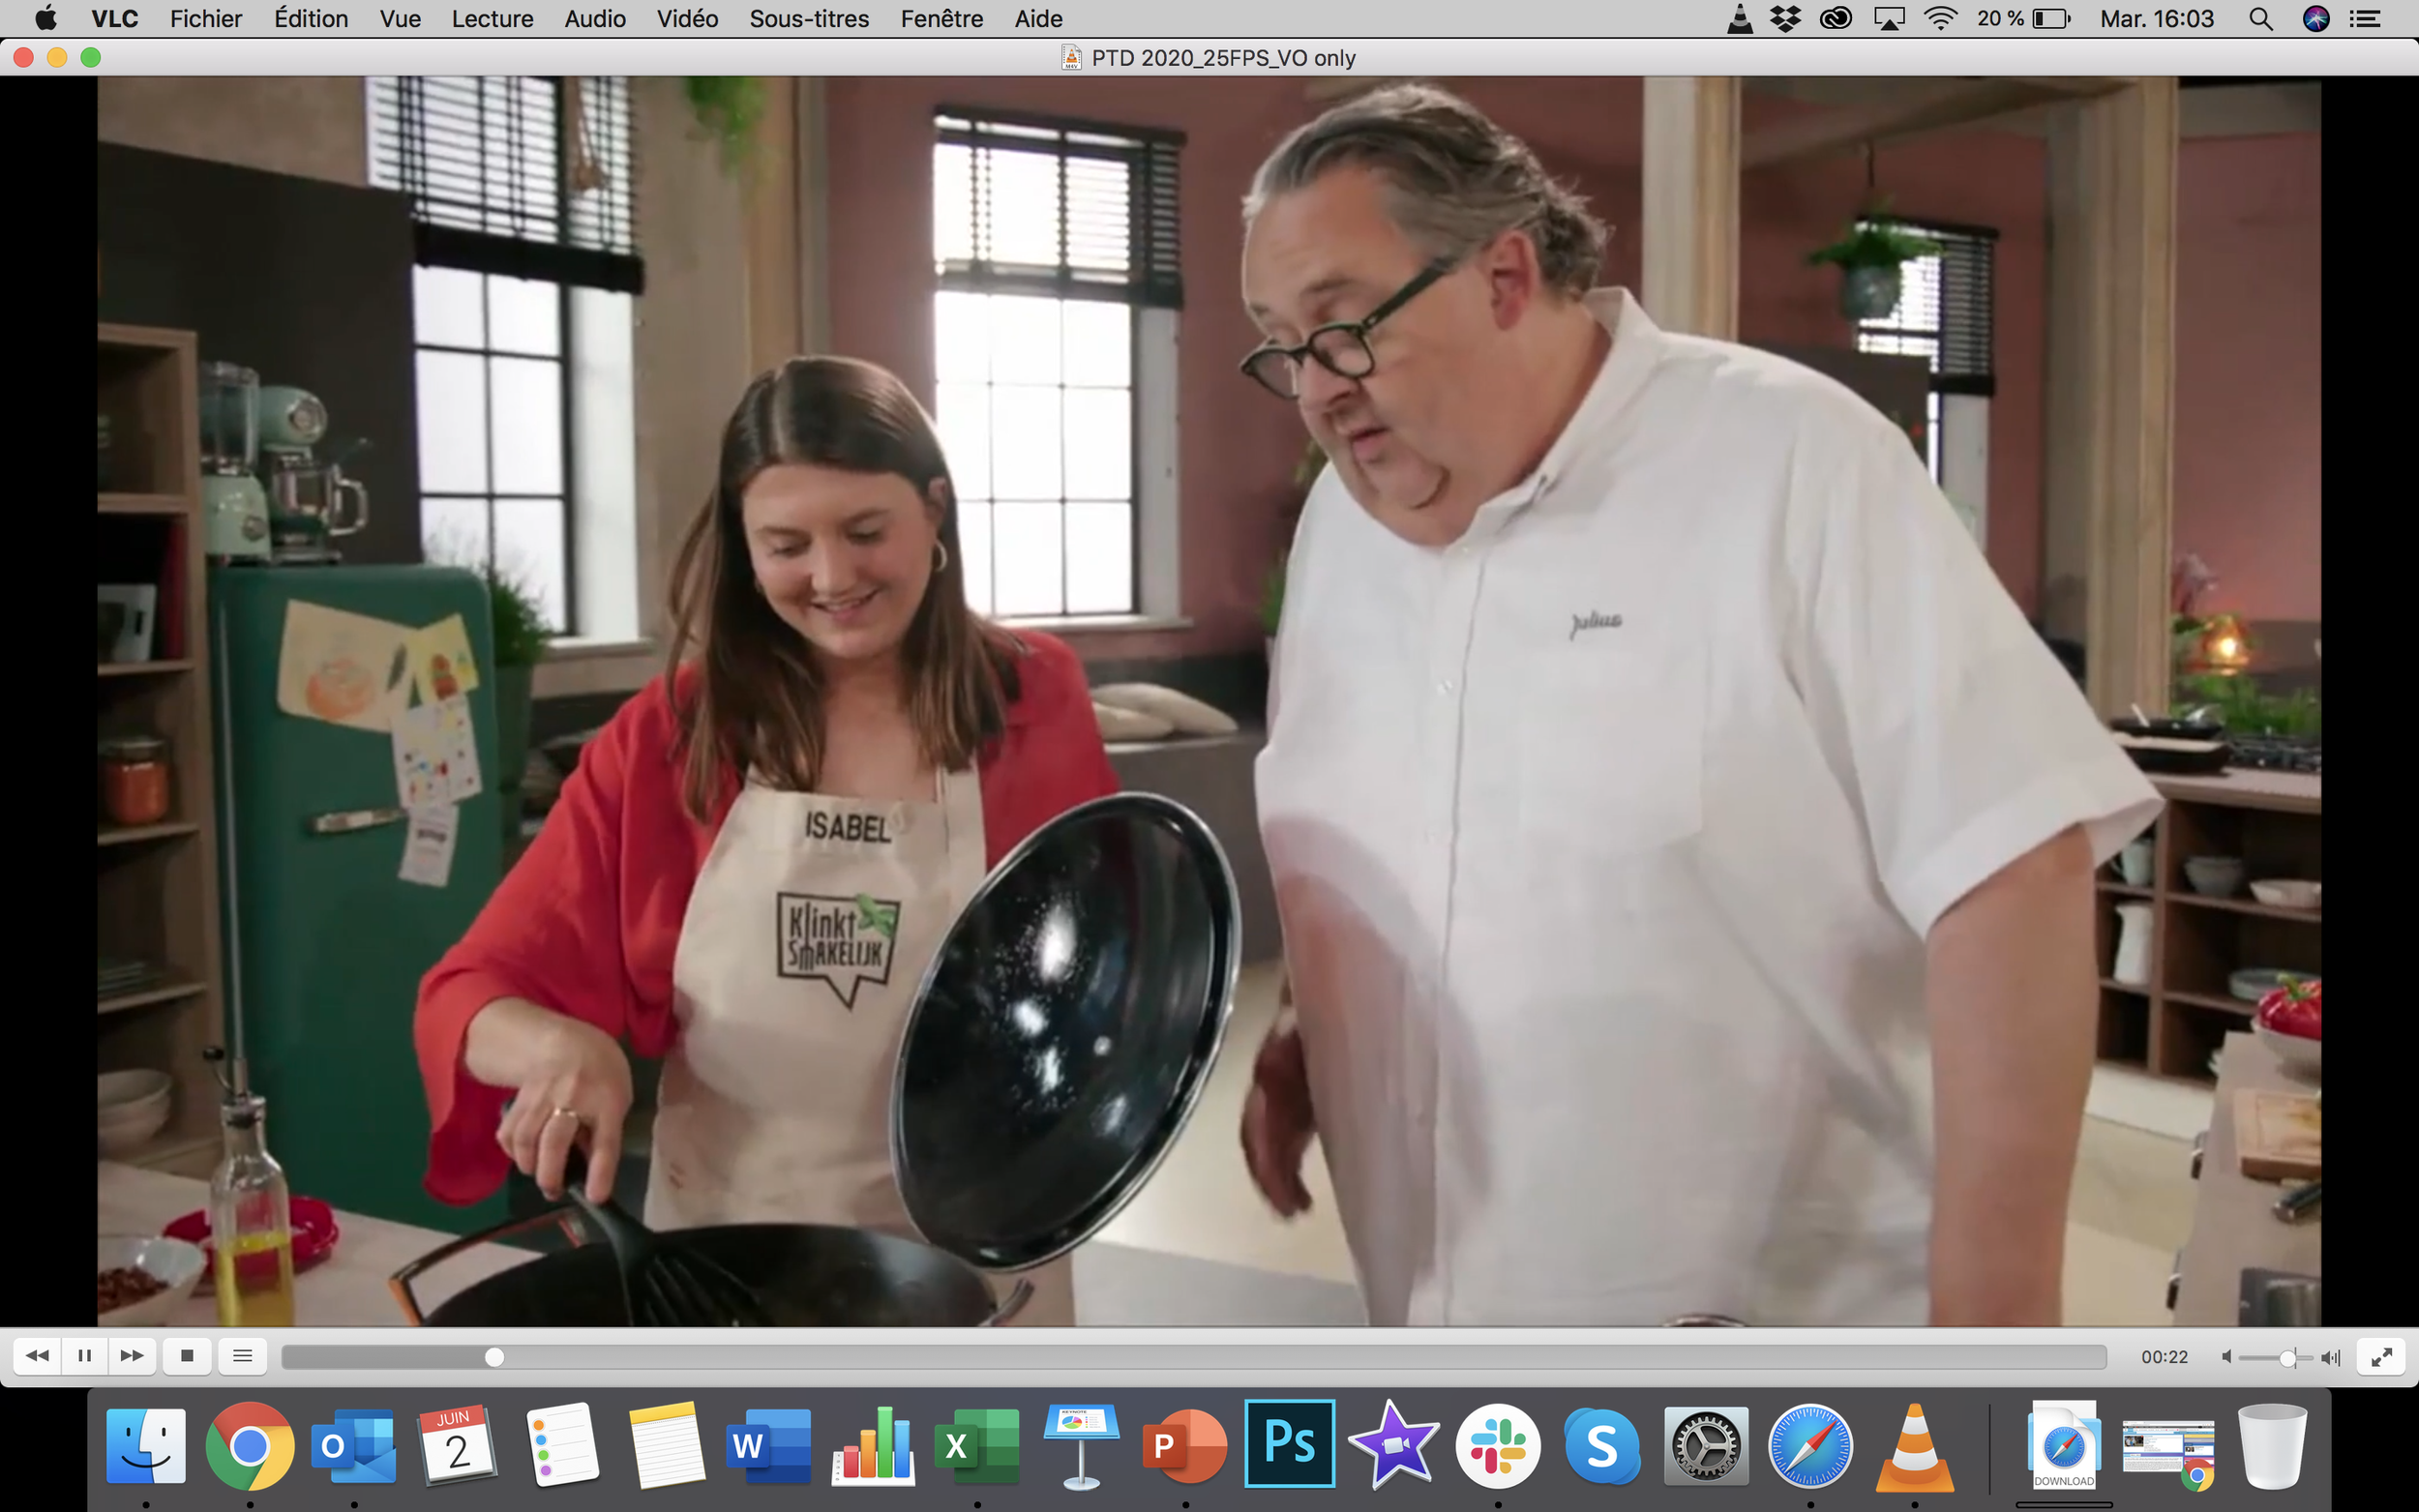Viewport: 2419px width, 1512px height.
Task: Click the rewind/previous button
Action: pos(37,1356)
